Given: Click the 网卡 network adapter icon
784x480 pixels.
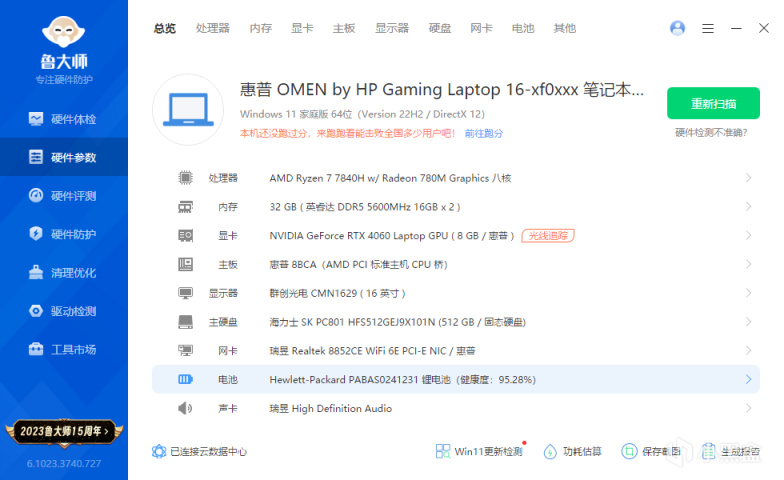Looking at the screenshot, I should [186, 350].
